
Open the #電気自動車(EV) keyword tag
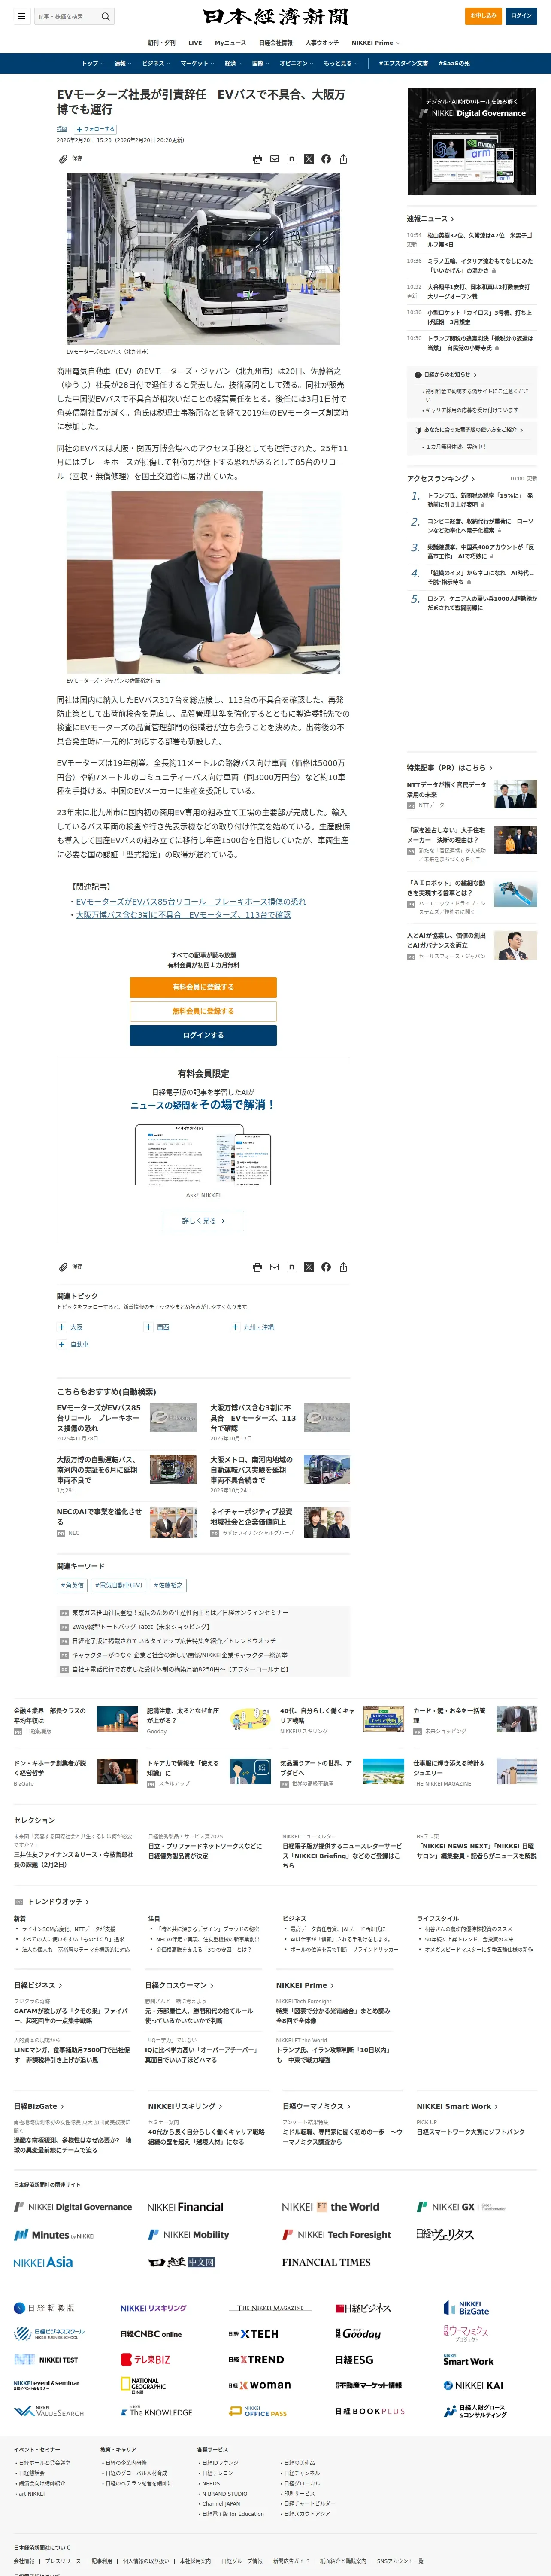[118, 1585]
